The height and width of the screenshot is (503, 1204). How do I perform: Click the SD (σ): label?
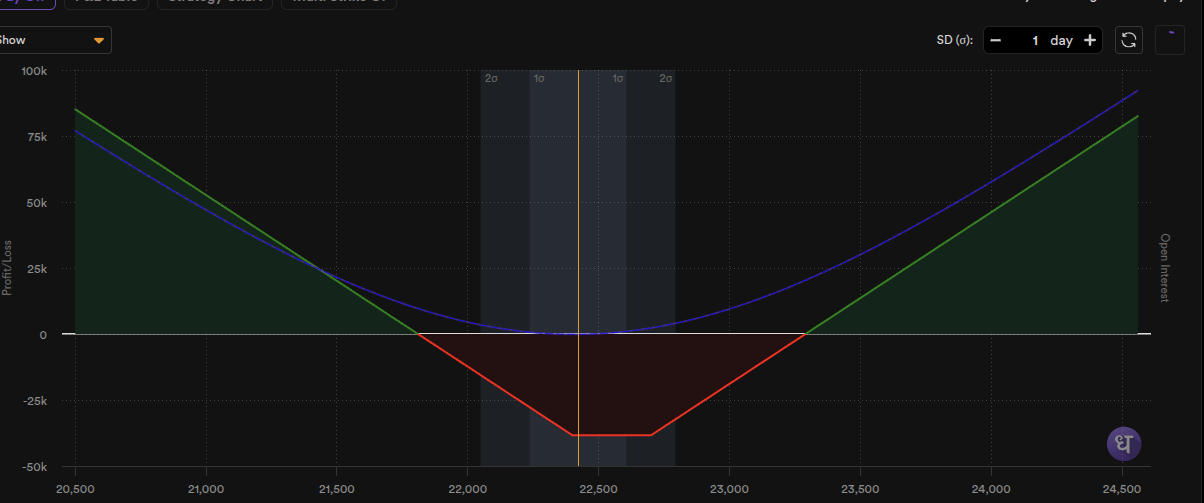pyautogui.click(x=952, y=40)
